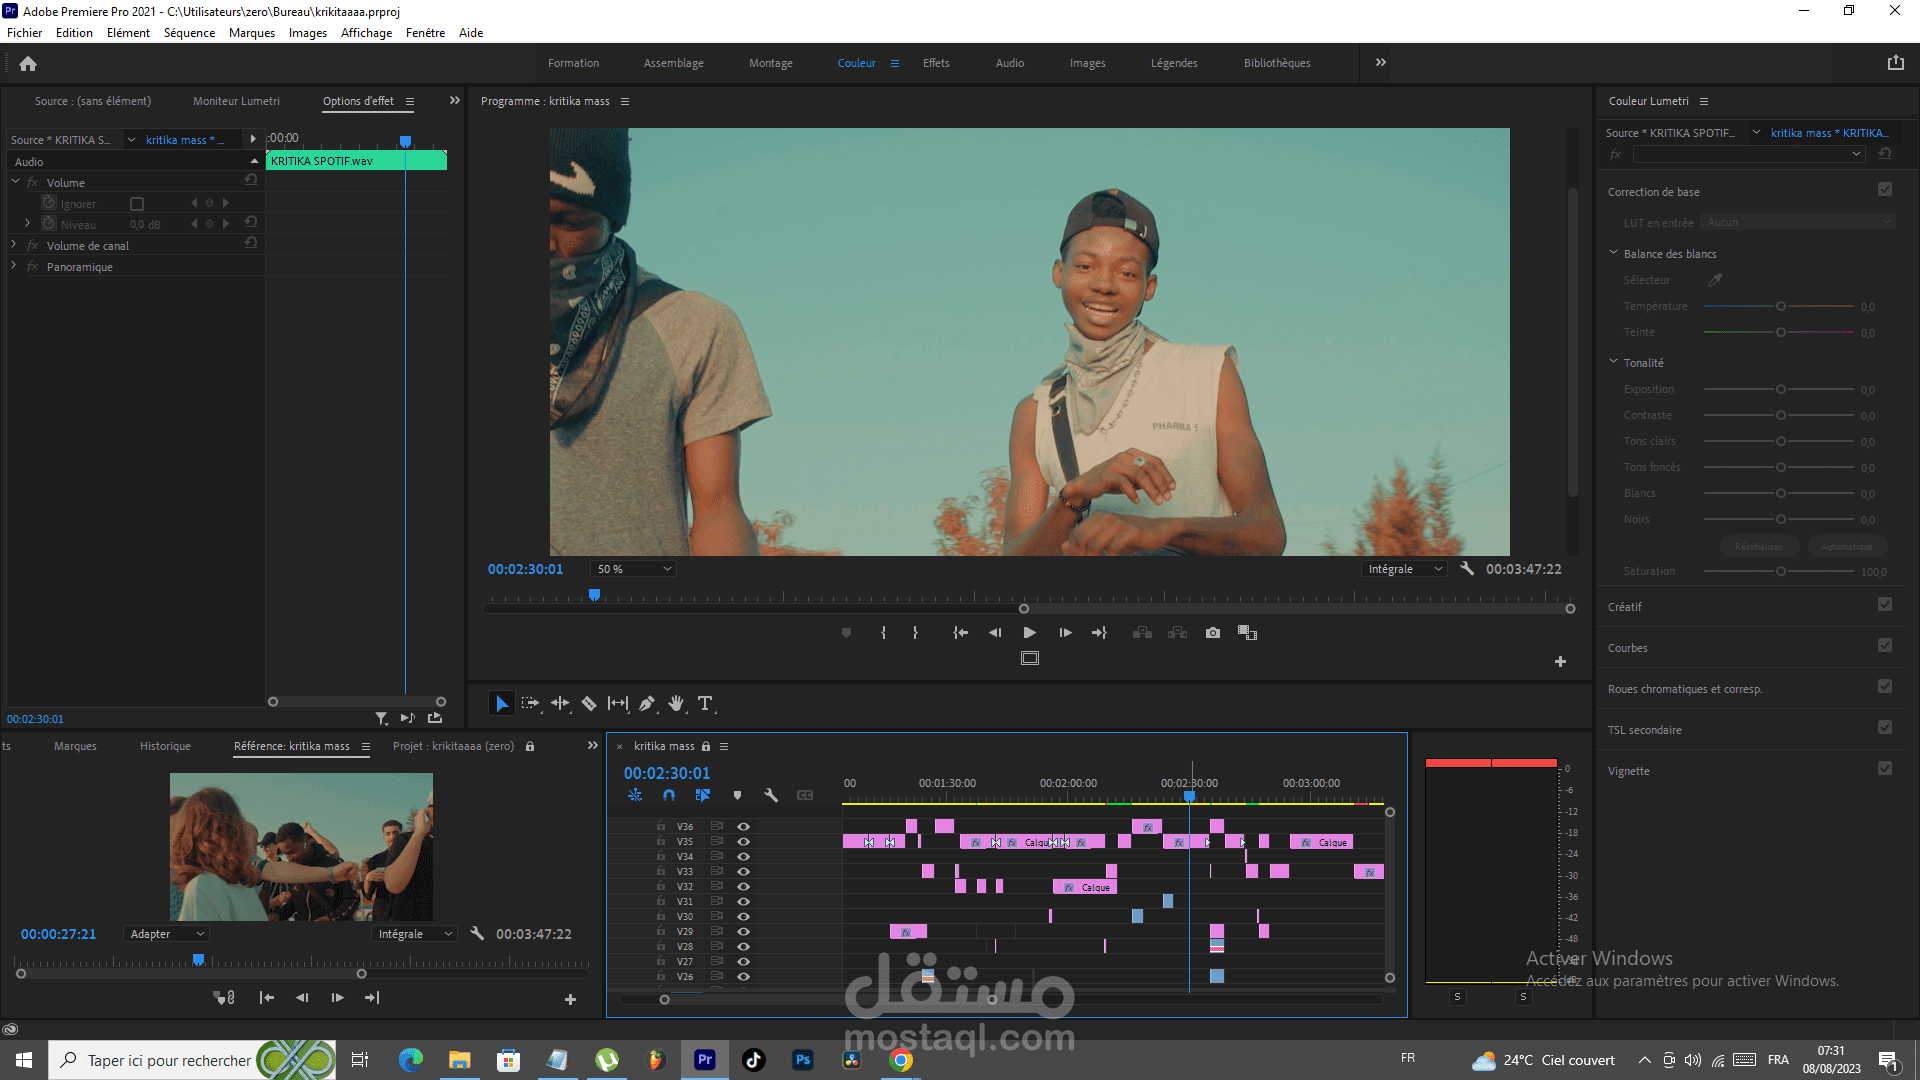This screenshot has width=1920, height=1080.
Task: Select the Type tool
Action: (705, 704)
